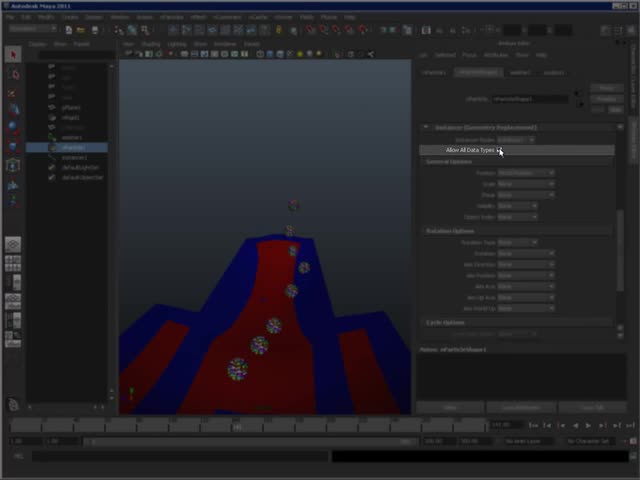Click the Load Attributes button
The width and height of the screenshot is (640, 480).
pyautogui.click(x=521, y=407)
